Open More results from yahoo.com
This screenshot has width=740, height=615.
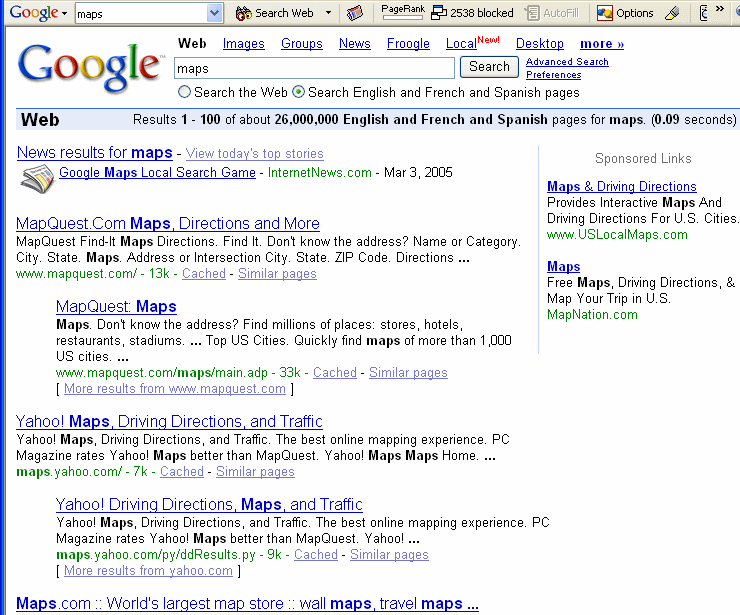pyautogui.click(x=148, y=571)
